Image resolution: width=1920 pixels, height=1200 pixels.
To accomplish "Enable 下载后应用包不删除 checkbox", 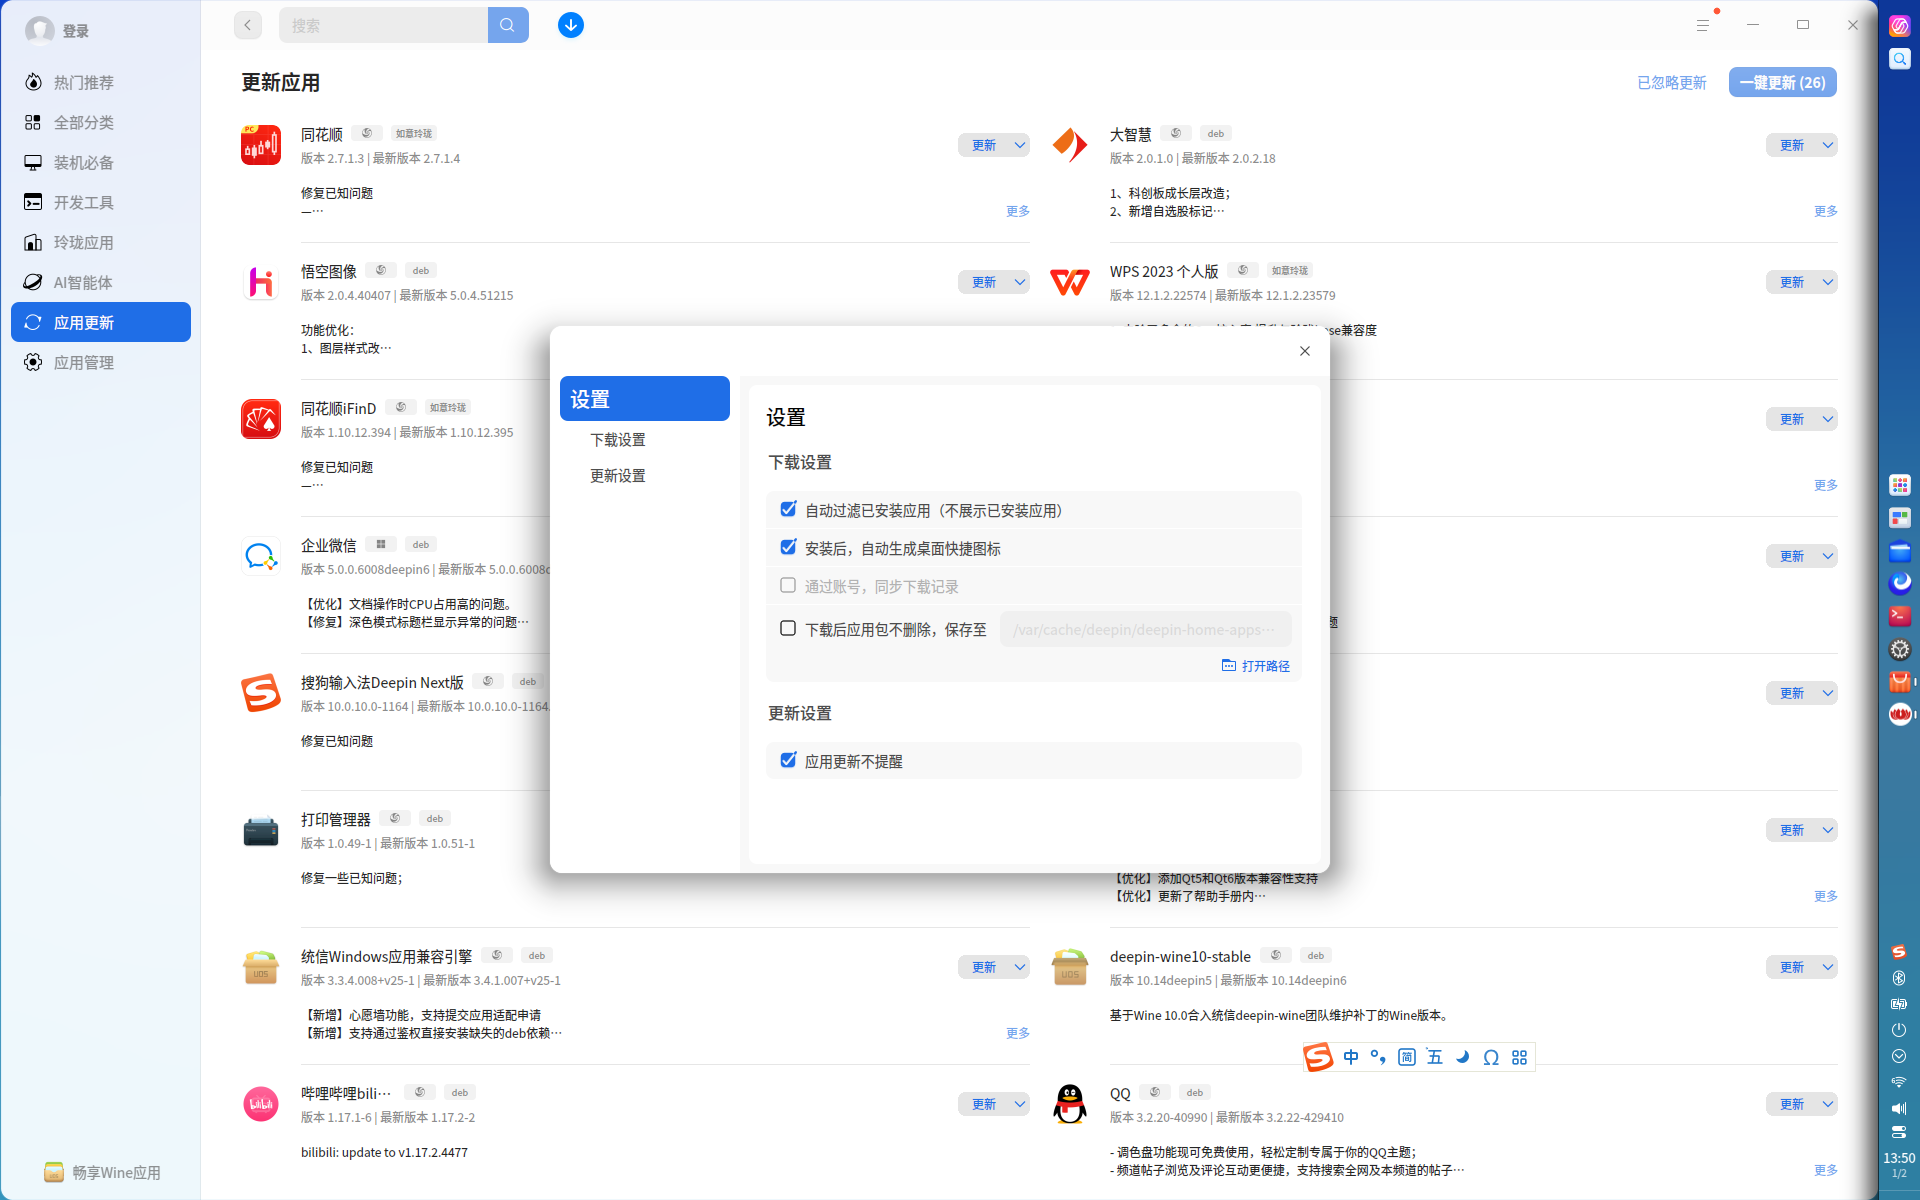I will pos(788,627).
